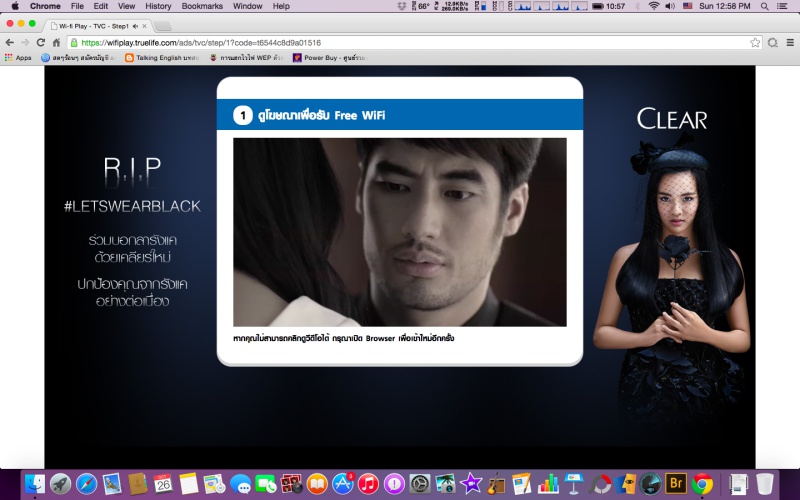The width and height of the screenshot is (800, 500).
Task: Click the Dropbox menu bar icon
Action: coord(402,6)
